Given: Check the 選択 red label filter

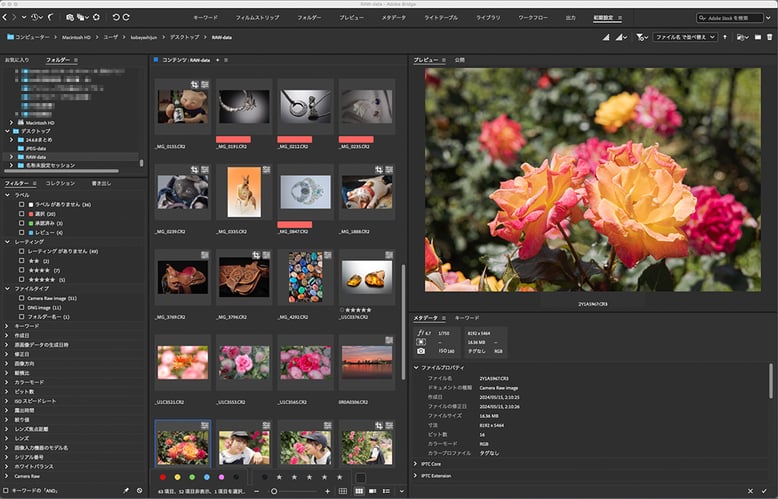Looking at the screenshot, I should point(22,213).
